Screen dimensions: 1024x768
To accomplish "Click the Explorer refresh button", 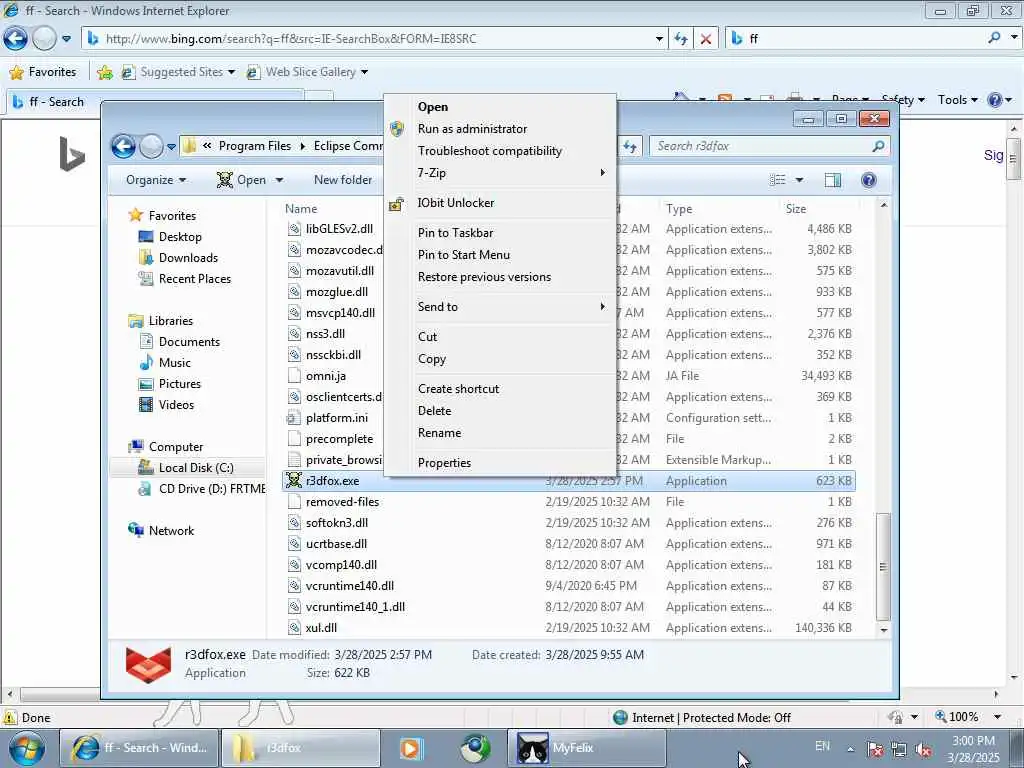I will pos(630,146).
